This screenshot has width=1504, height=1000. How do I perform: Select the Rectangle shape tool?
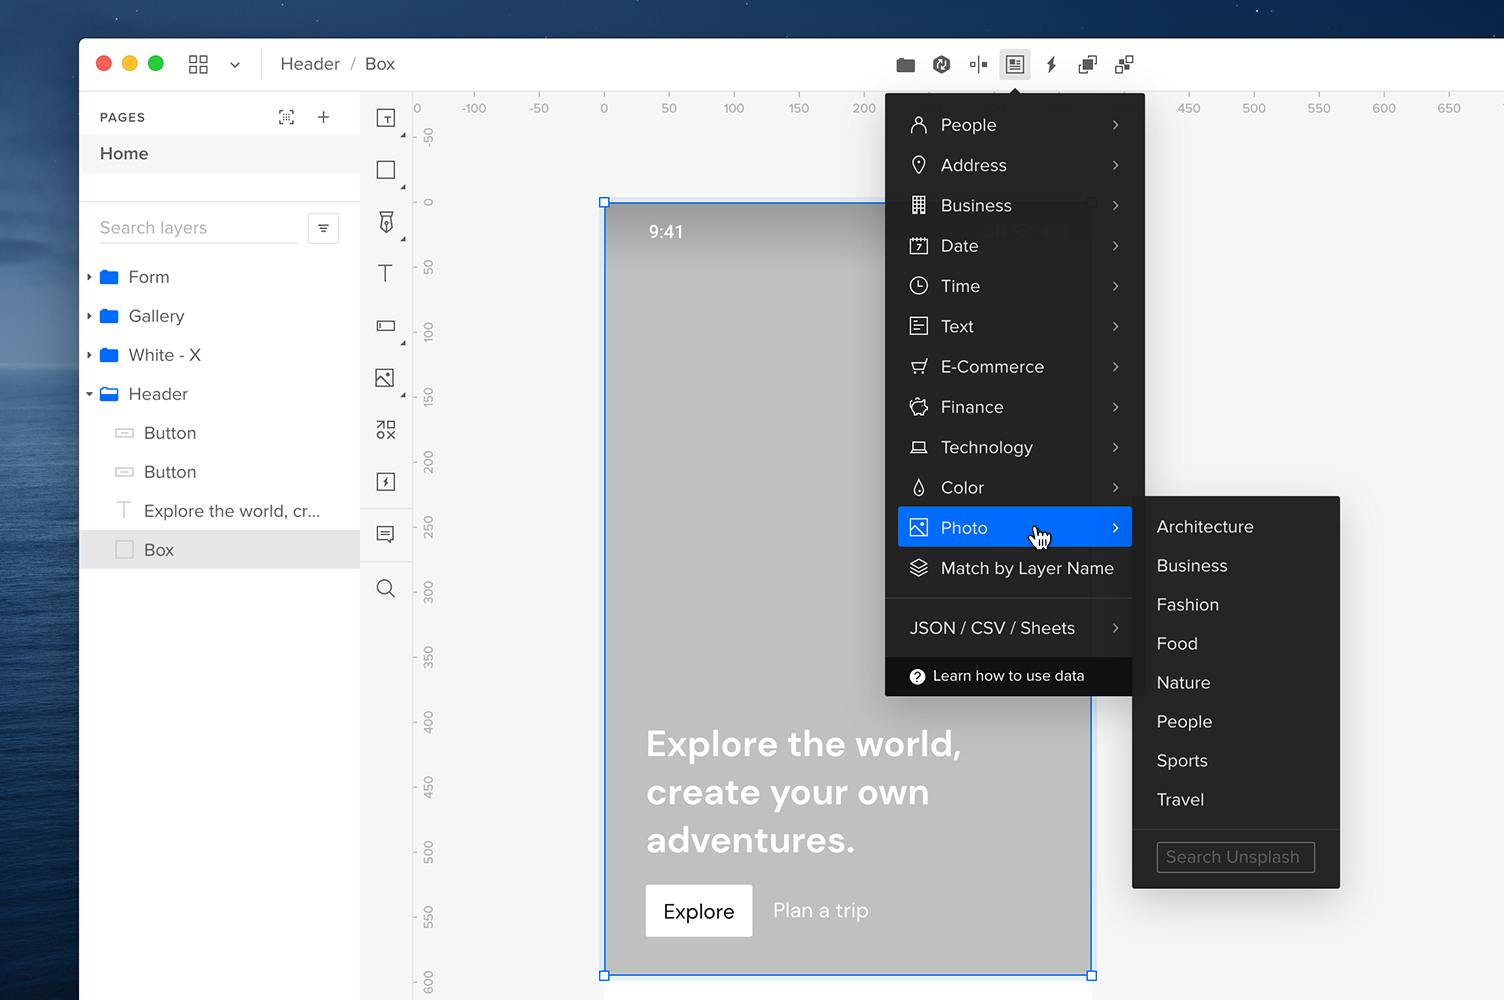(385, 170)
